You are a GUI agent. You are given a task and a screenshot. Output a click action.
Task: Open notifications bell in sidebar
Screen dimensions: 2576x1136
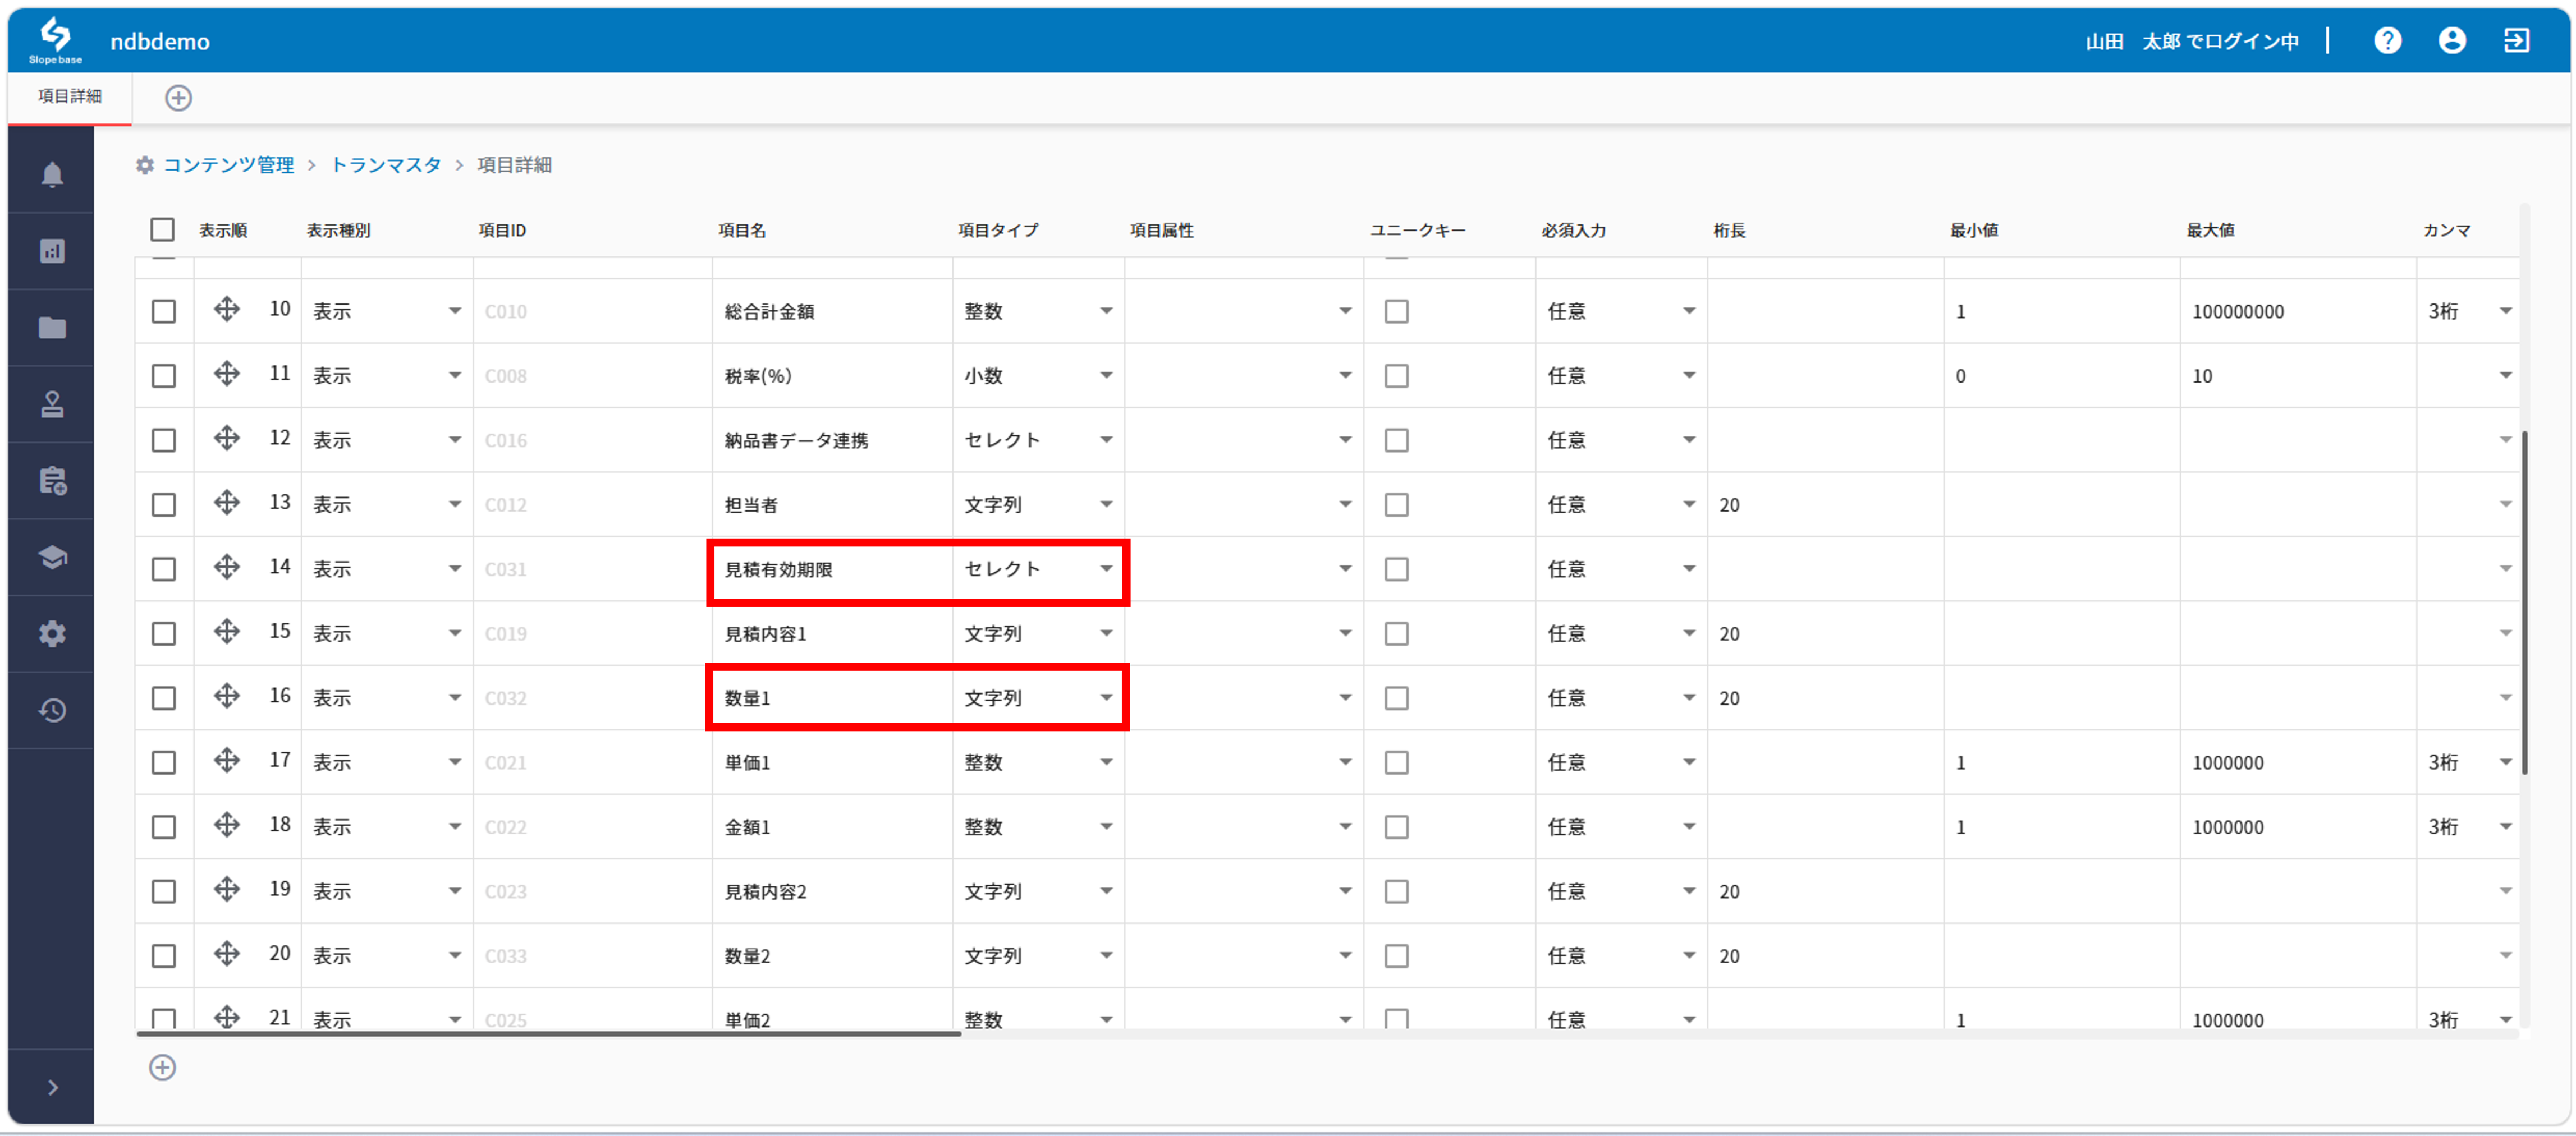pos(52,174)
